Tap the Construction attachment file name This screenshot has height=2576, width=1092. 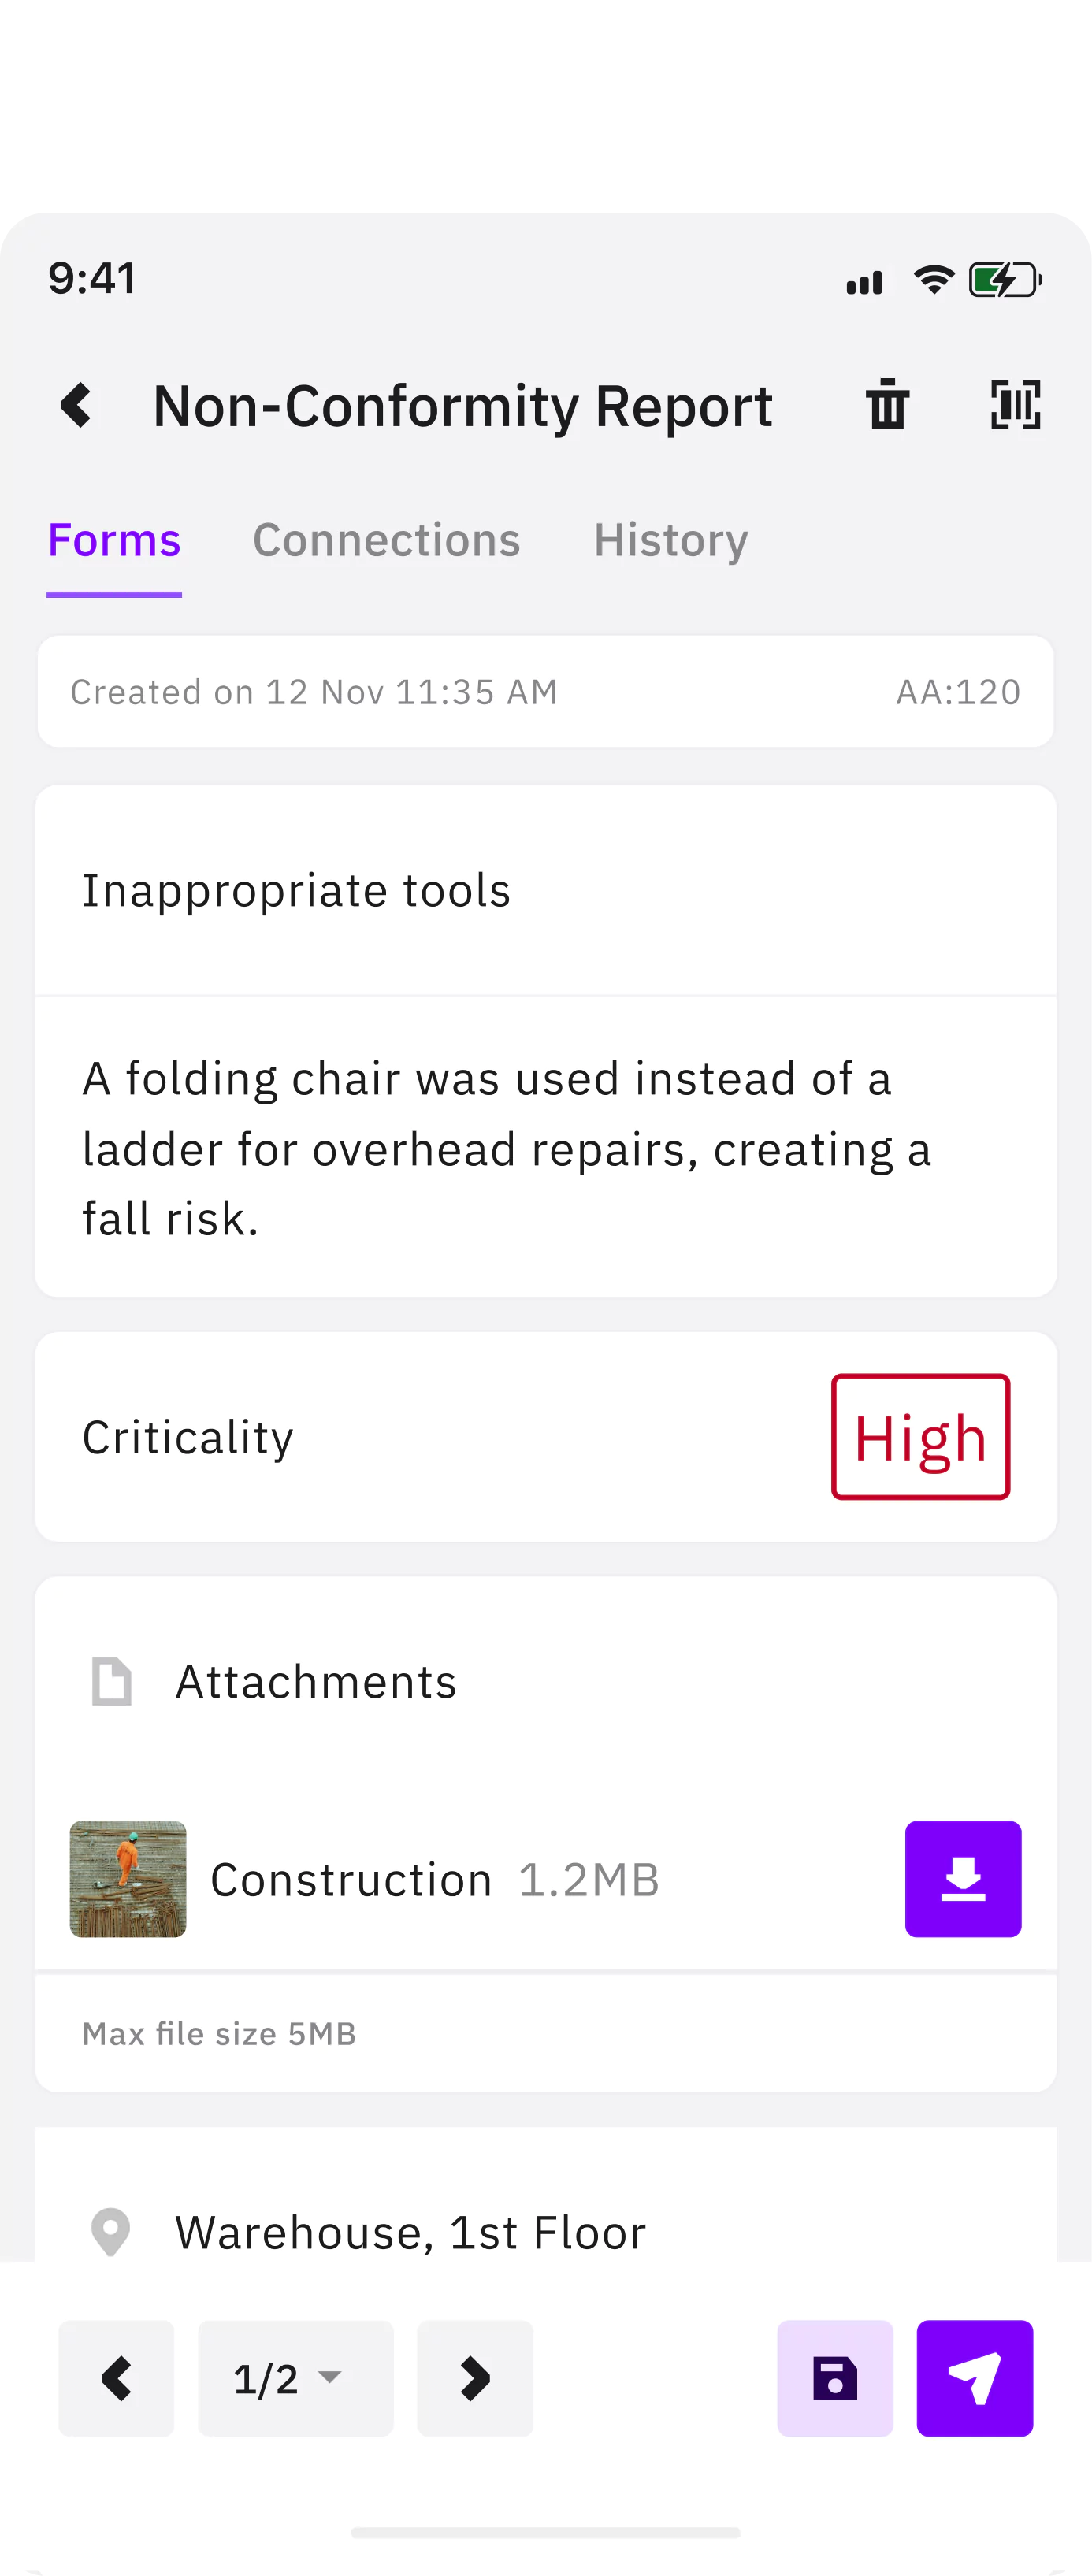pyautogui.click(x=351, y=1879)
